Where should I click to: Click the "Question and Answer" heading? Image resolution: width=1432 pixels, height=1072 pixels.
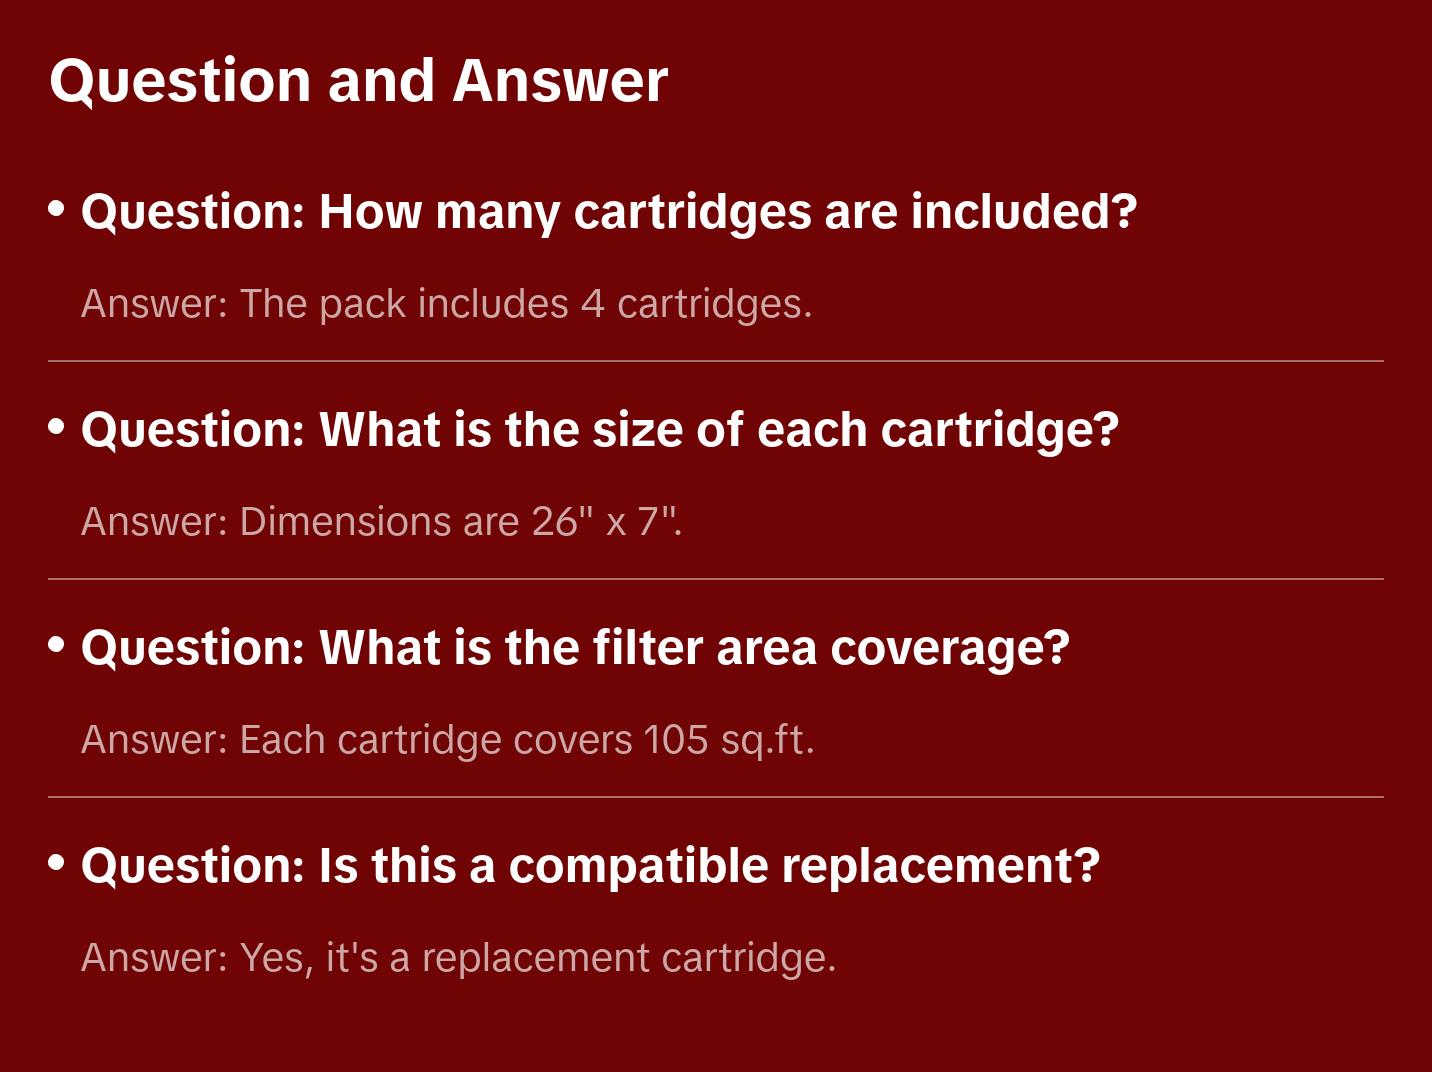pos(358,81)
